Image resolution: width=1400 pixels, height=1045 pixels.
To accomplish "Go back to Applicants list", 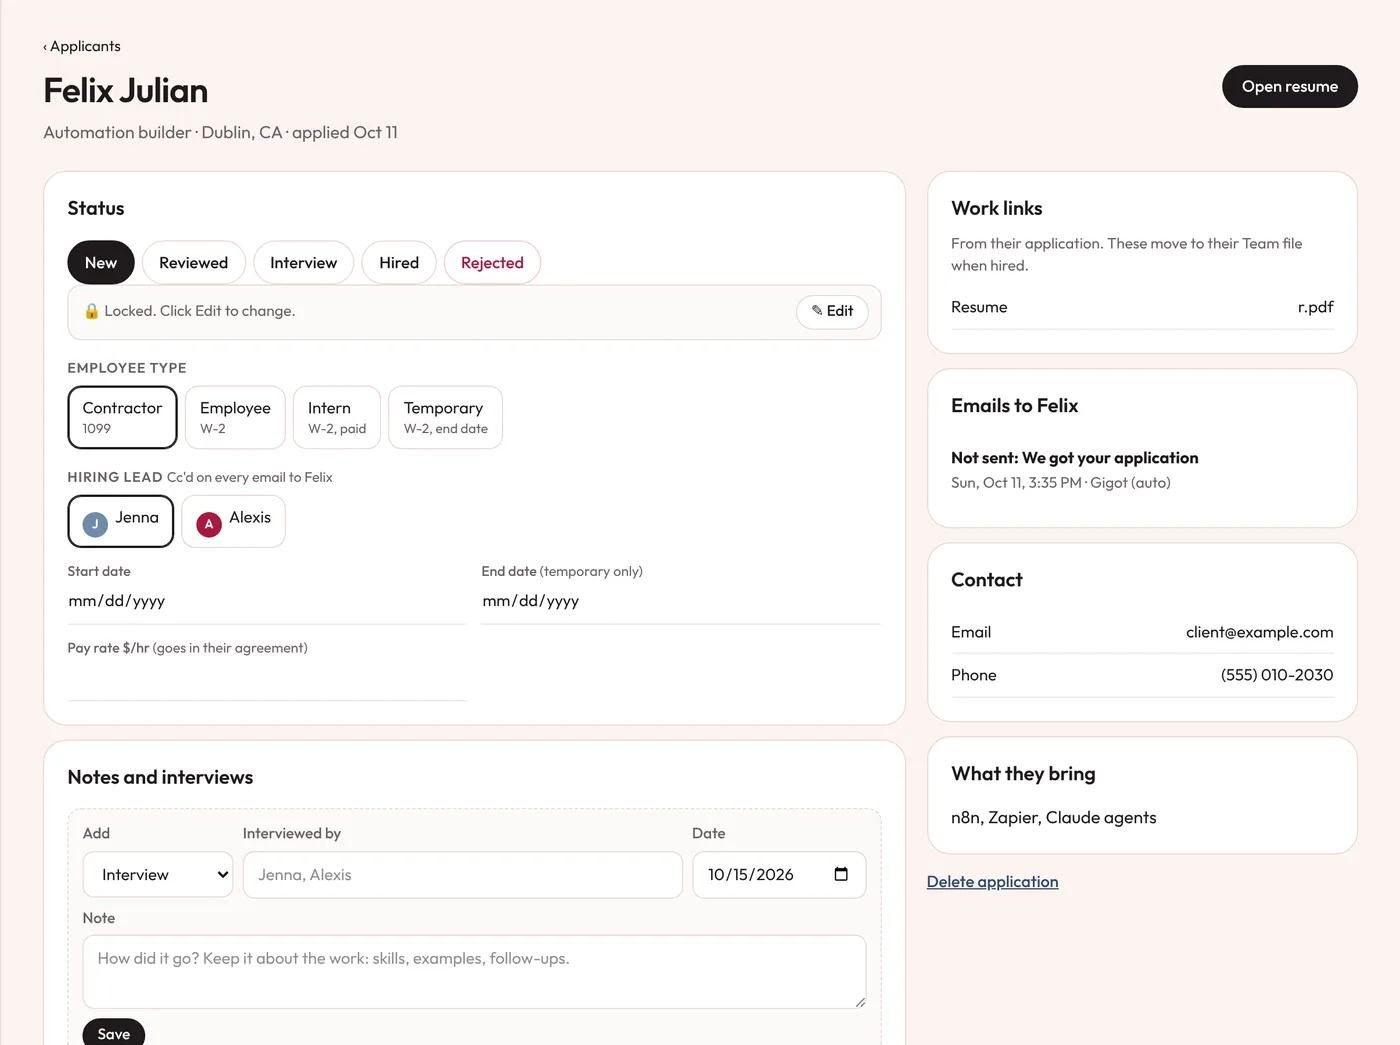I will [x=82, y=46].
